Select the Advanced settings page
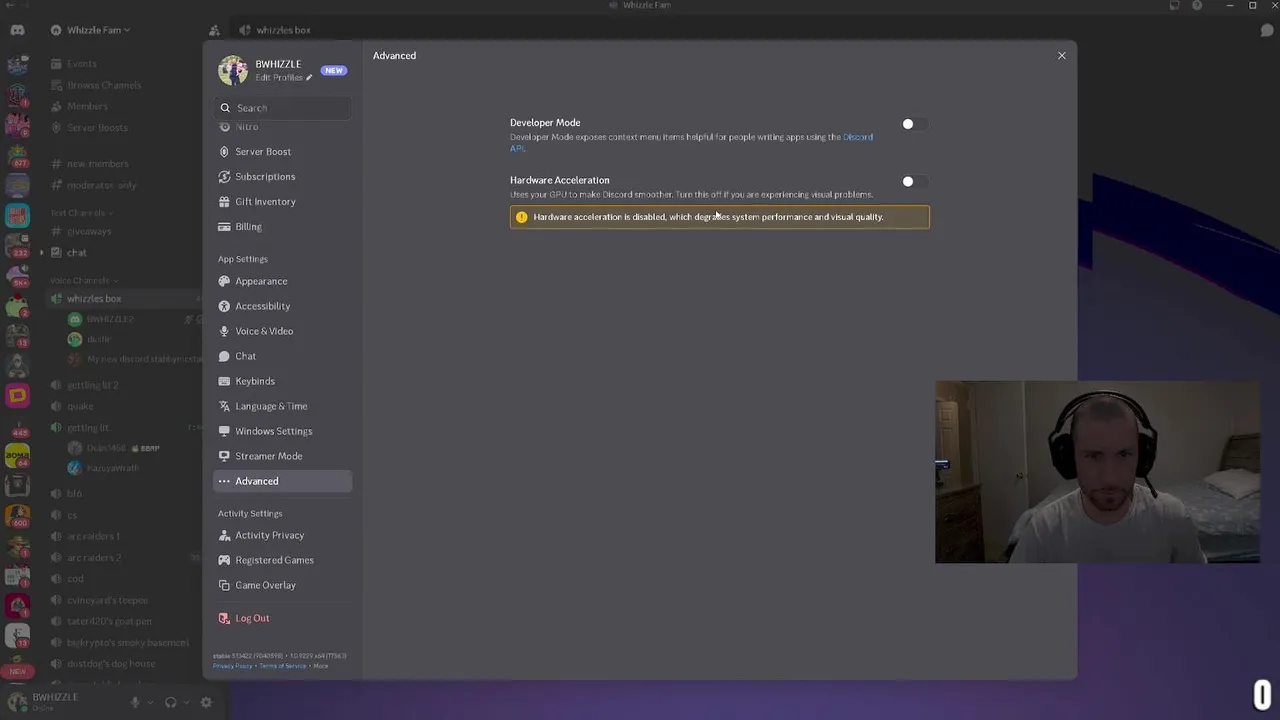 coord(283,481)
